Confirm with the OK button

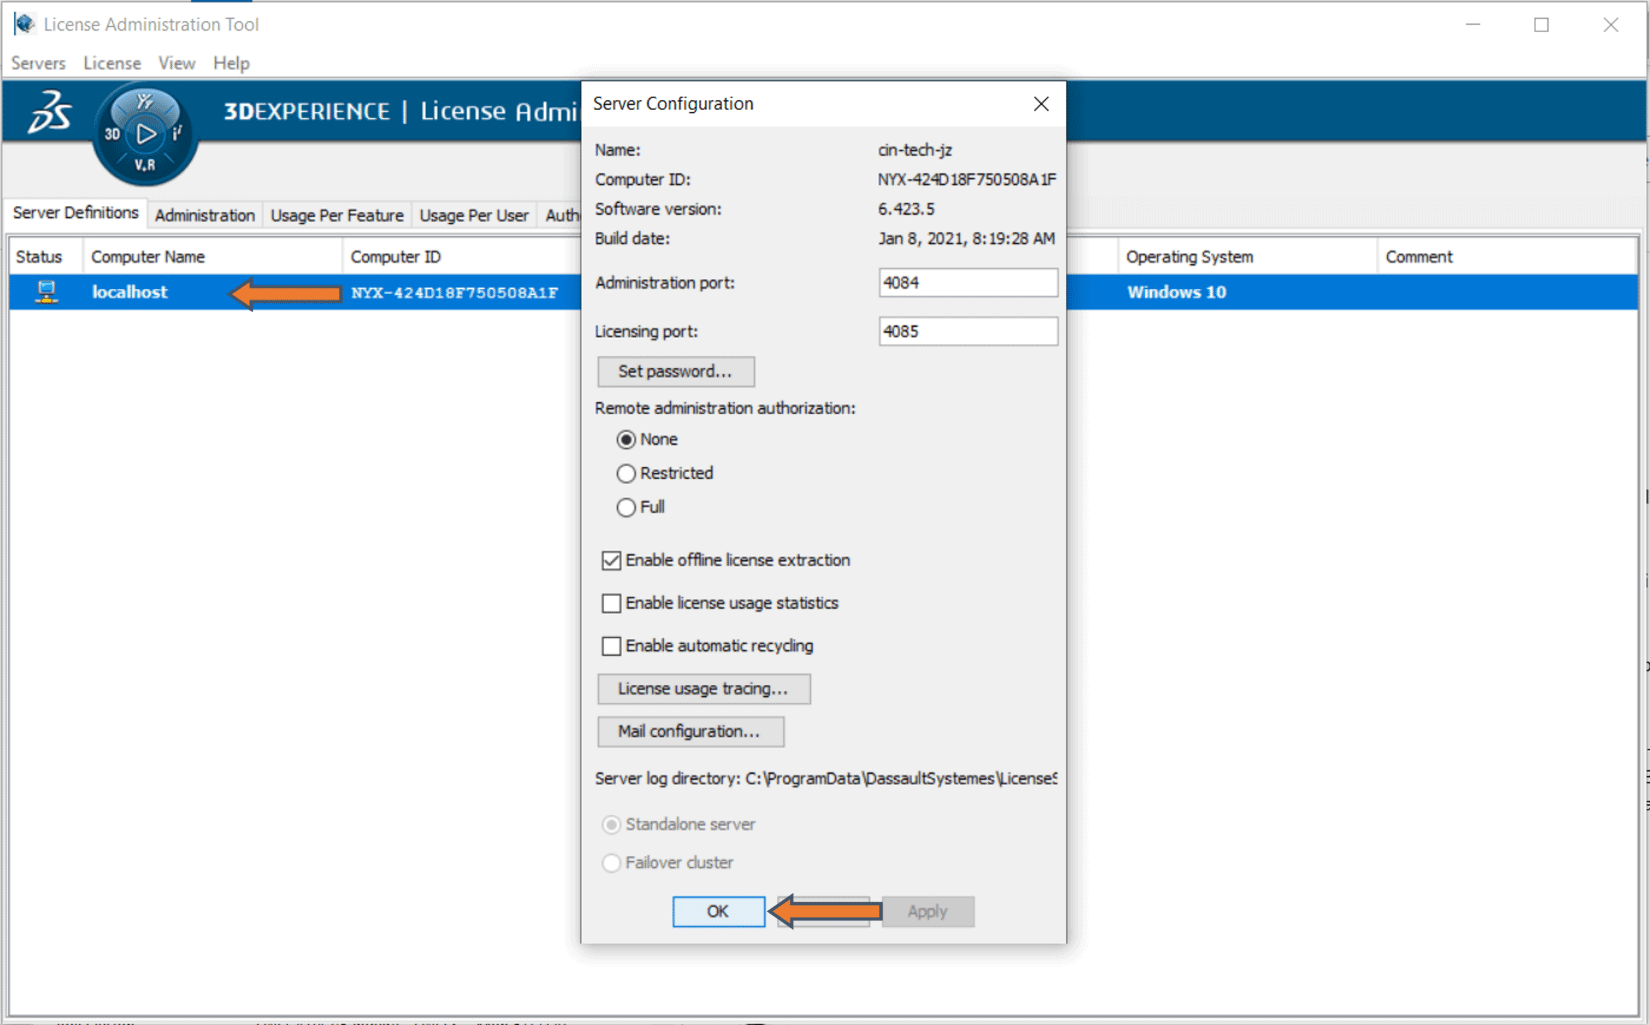click(718, 912)
